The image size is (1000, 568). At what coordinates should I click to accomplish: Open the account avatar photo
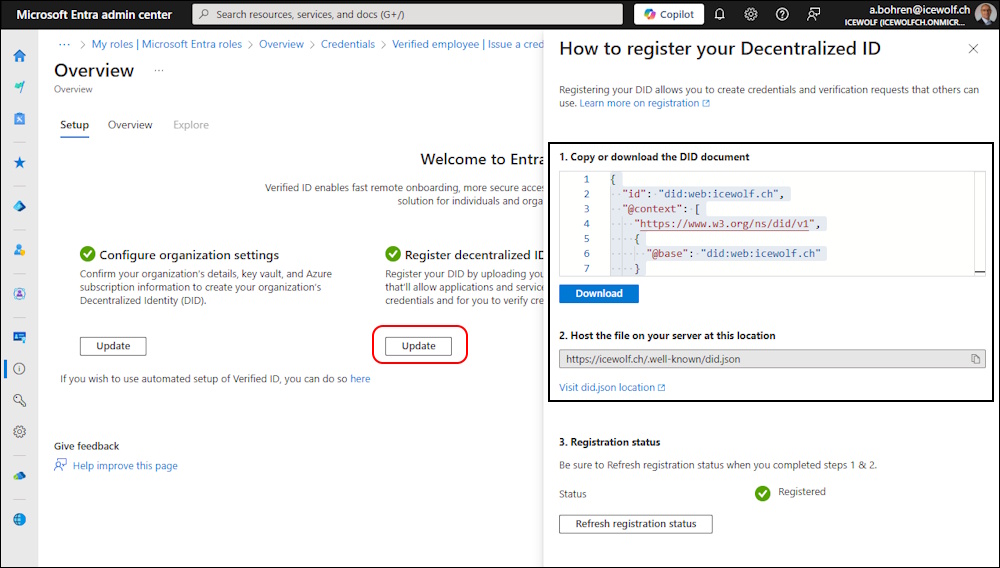tap(985, 14)
